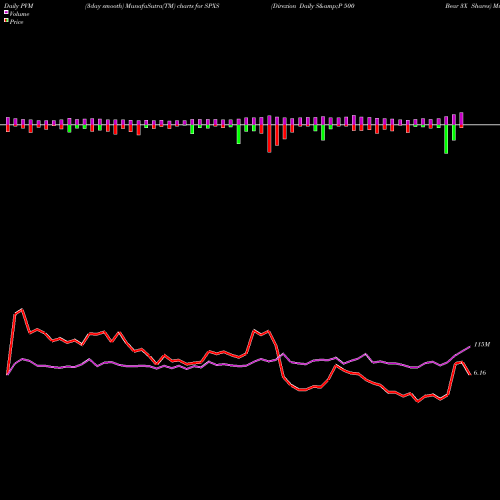Click the 'Bear 3X Shares' heading text
This screenshot has height=500, width=500.
[469, 6]
